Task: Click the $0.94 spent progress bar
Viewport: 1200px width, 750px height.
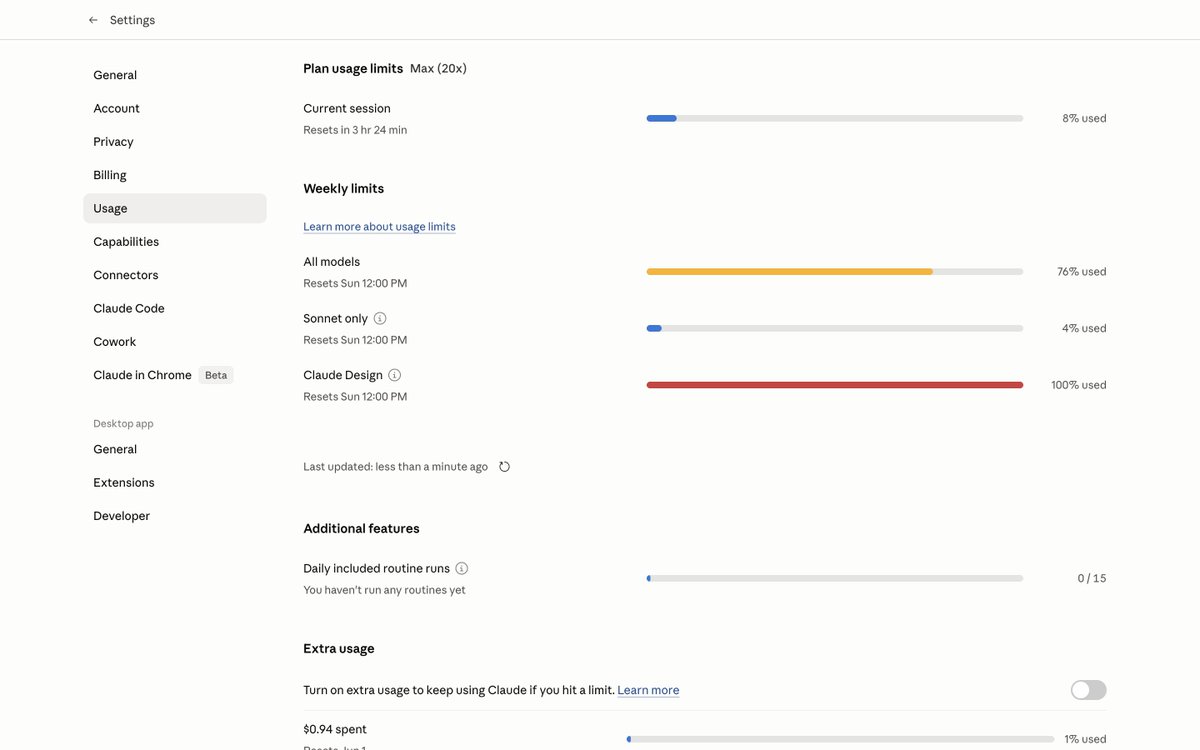Action: coord(840,739)
